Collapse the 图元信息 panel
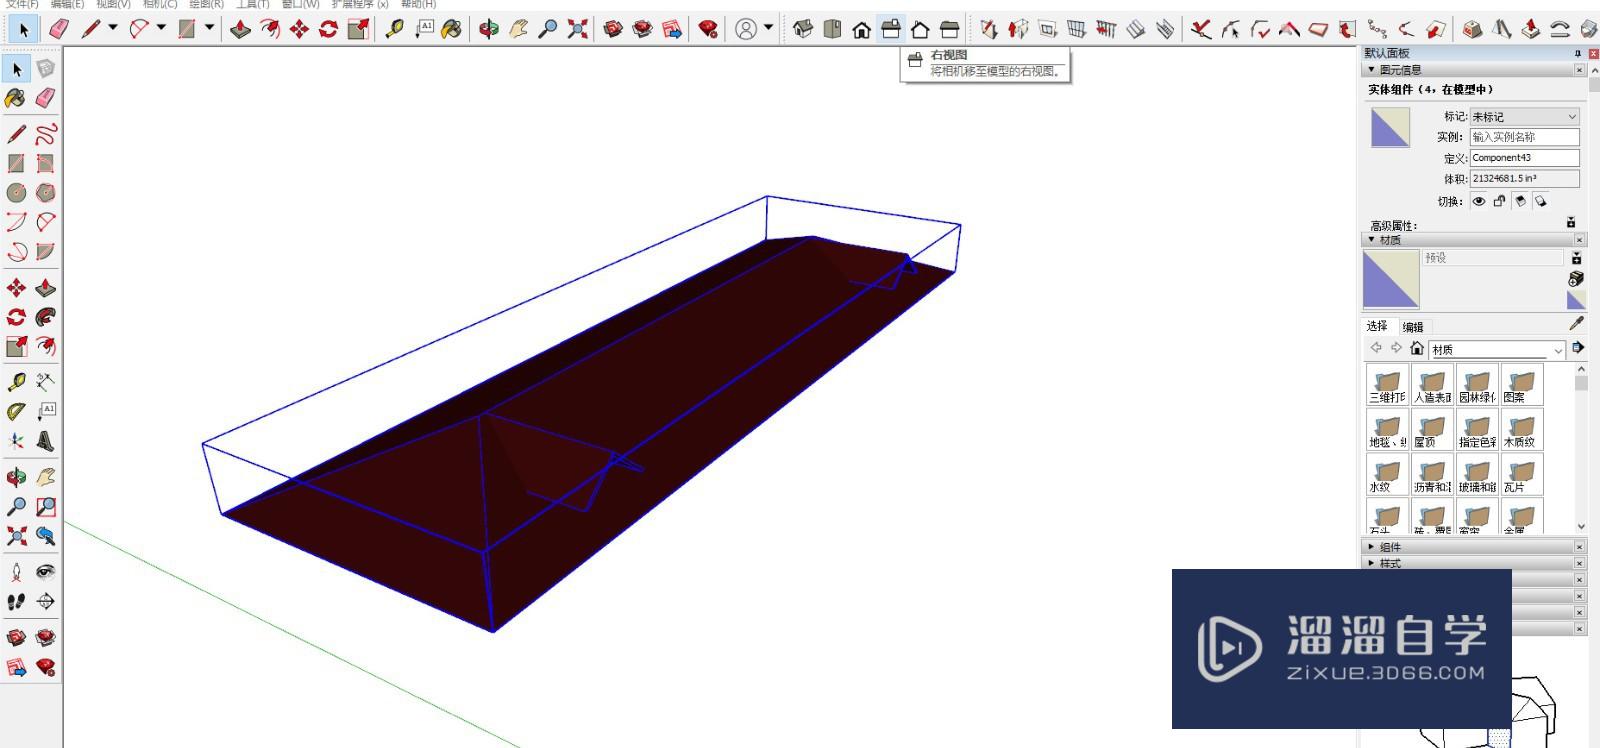Screen dimensions: 1600x748 1371,70
